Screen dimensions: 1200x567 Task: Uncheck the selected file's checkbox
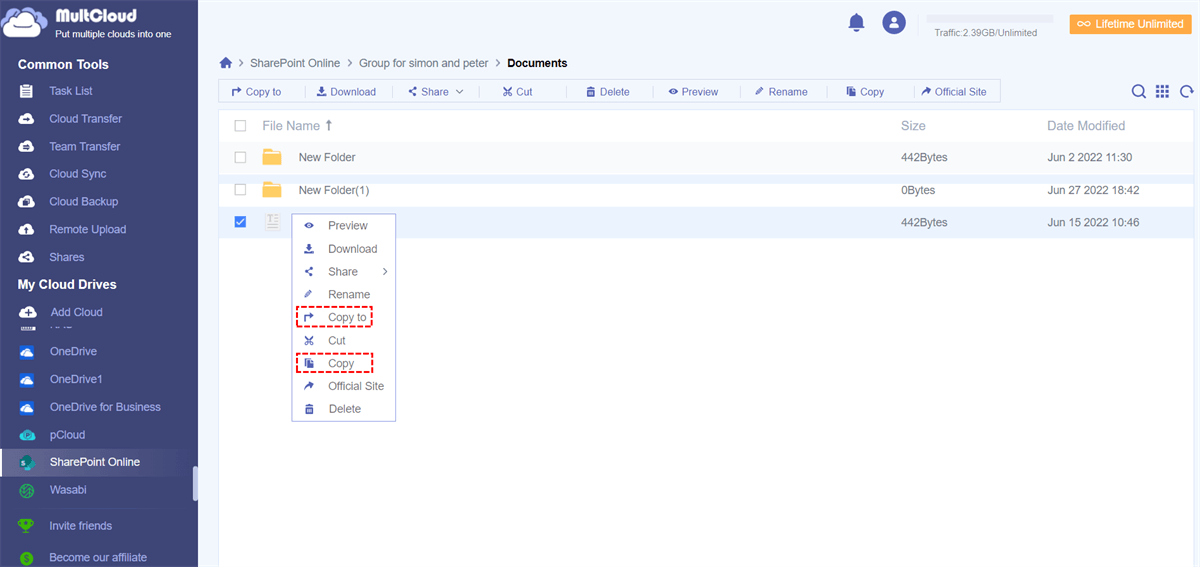(240, 222)
